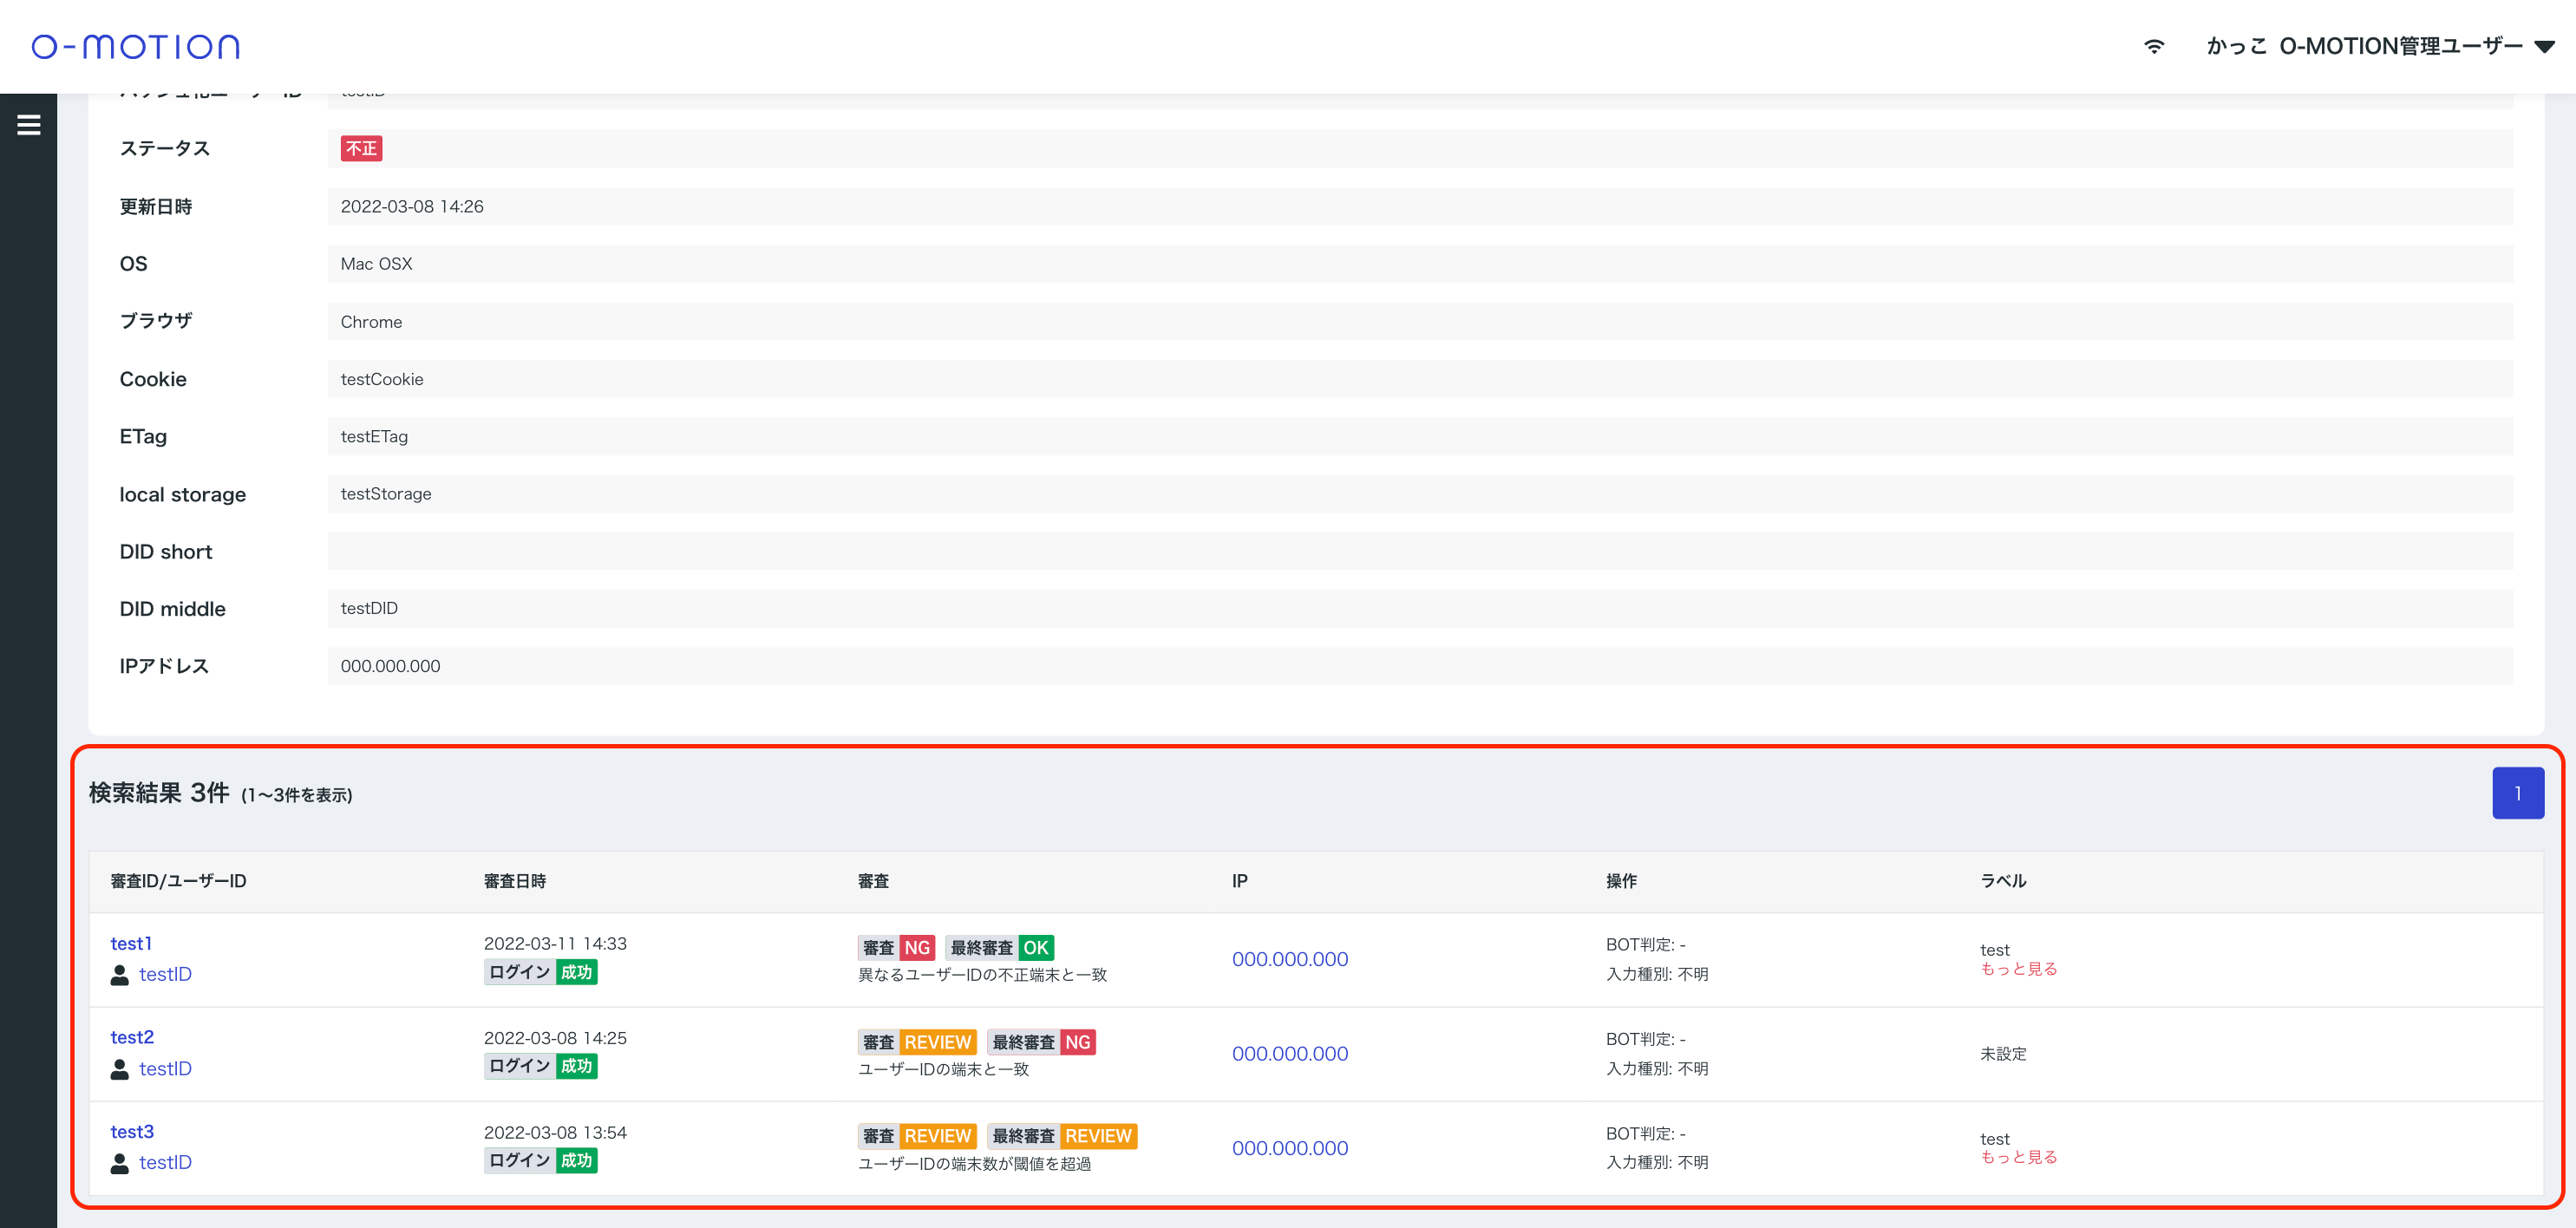Expand もっと見る in test1 label
Image resolution: width=2576 pixels, height=1228 pixels.
[x=2018, y=969]
